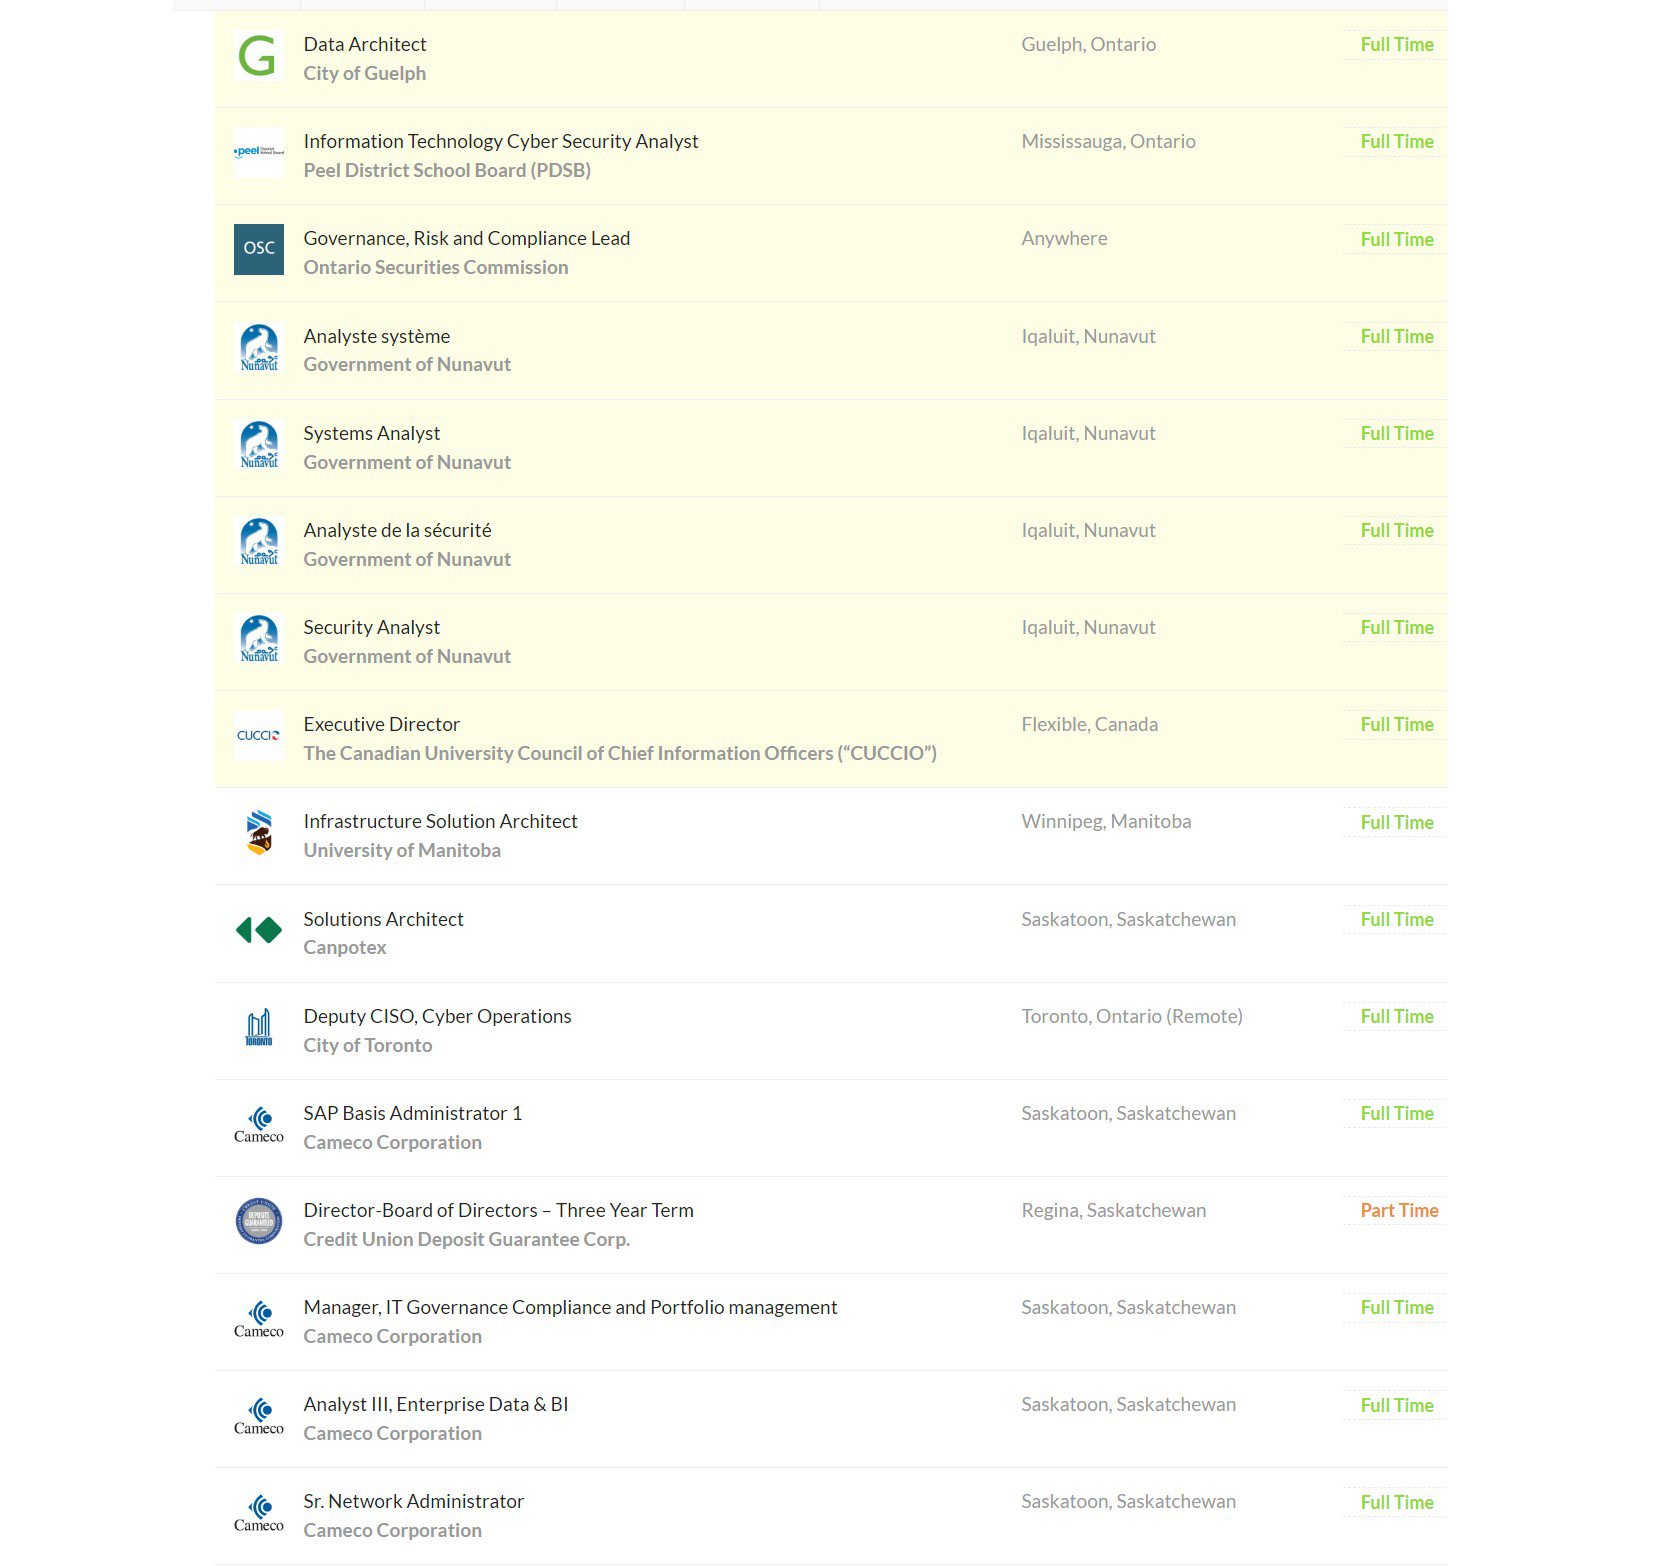Click Nunavut logo beside Analyste de la sécurité

point(258,541)
